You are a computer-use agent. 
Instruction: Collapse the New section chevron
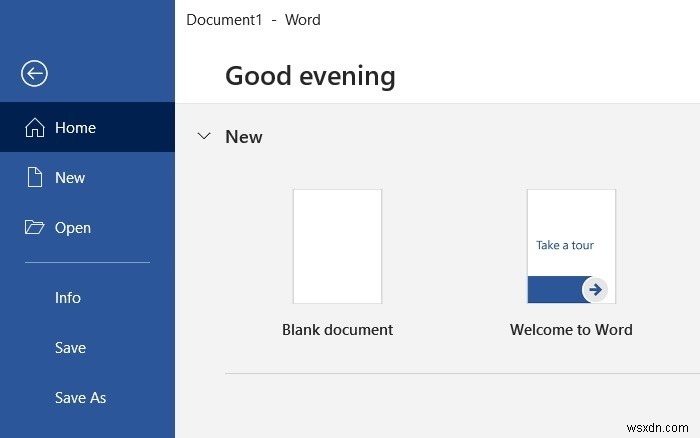point(204,136)
